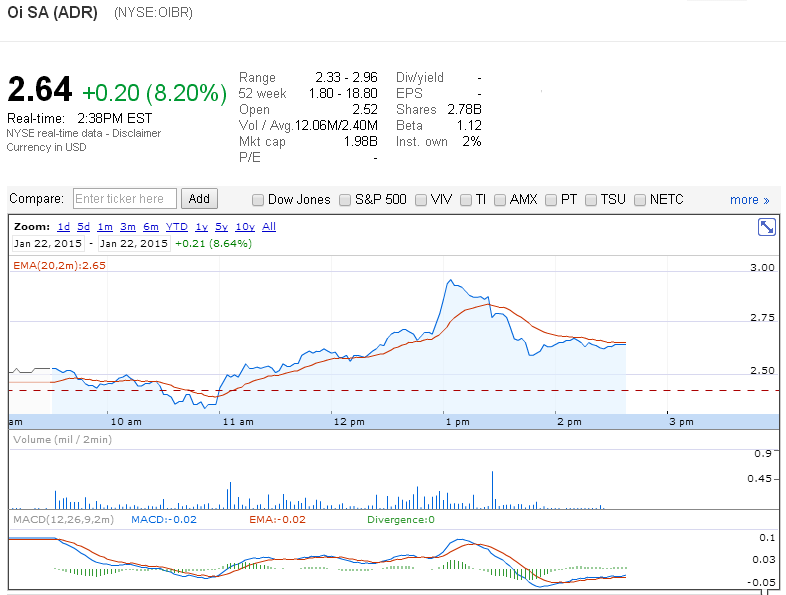Enable TI comparison checkbox

[x=466, y=200]
